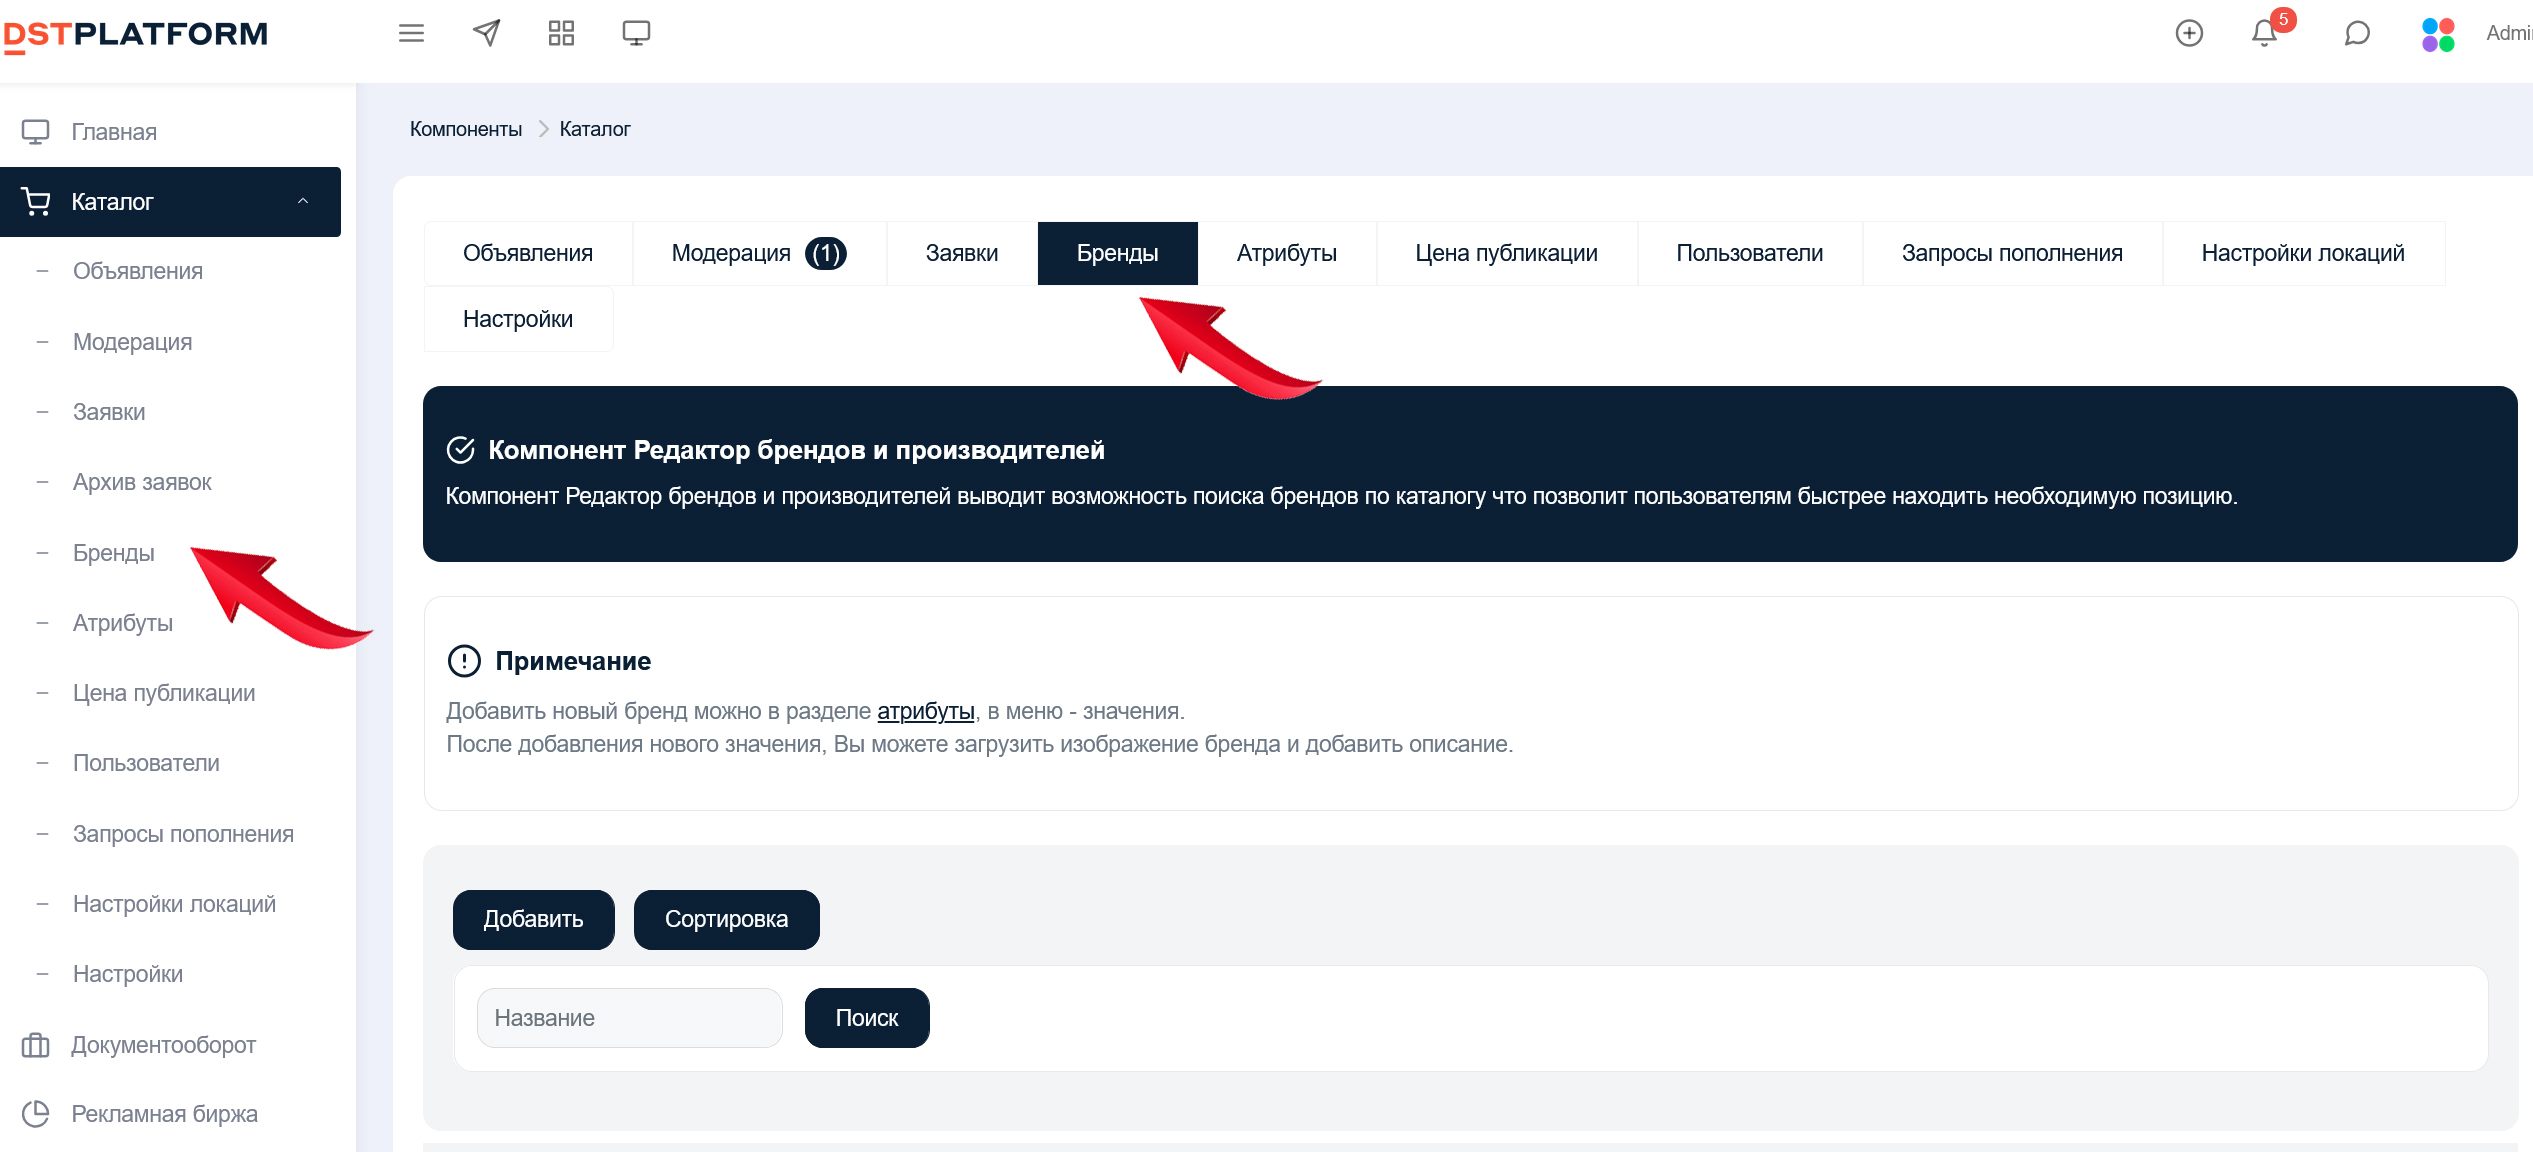The height and width of the screenshot is (1152, 2533).
Task: Click the hamburger menu icon
Action: 411,33
